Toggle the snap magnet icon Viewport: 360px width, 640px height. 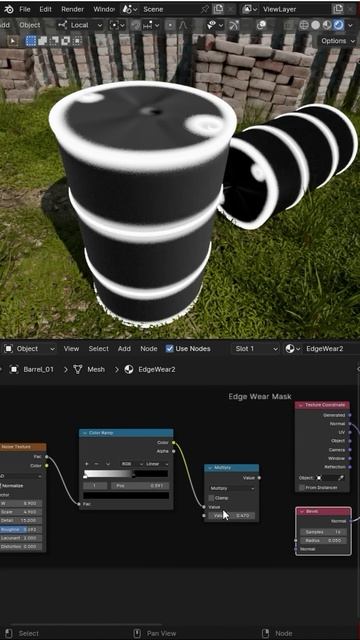click(136, 25)
